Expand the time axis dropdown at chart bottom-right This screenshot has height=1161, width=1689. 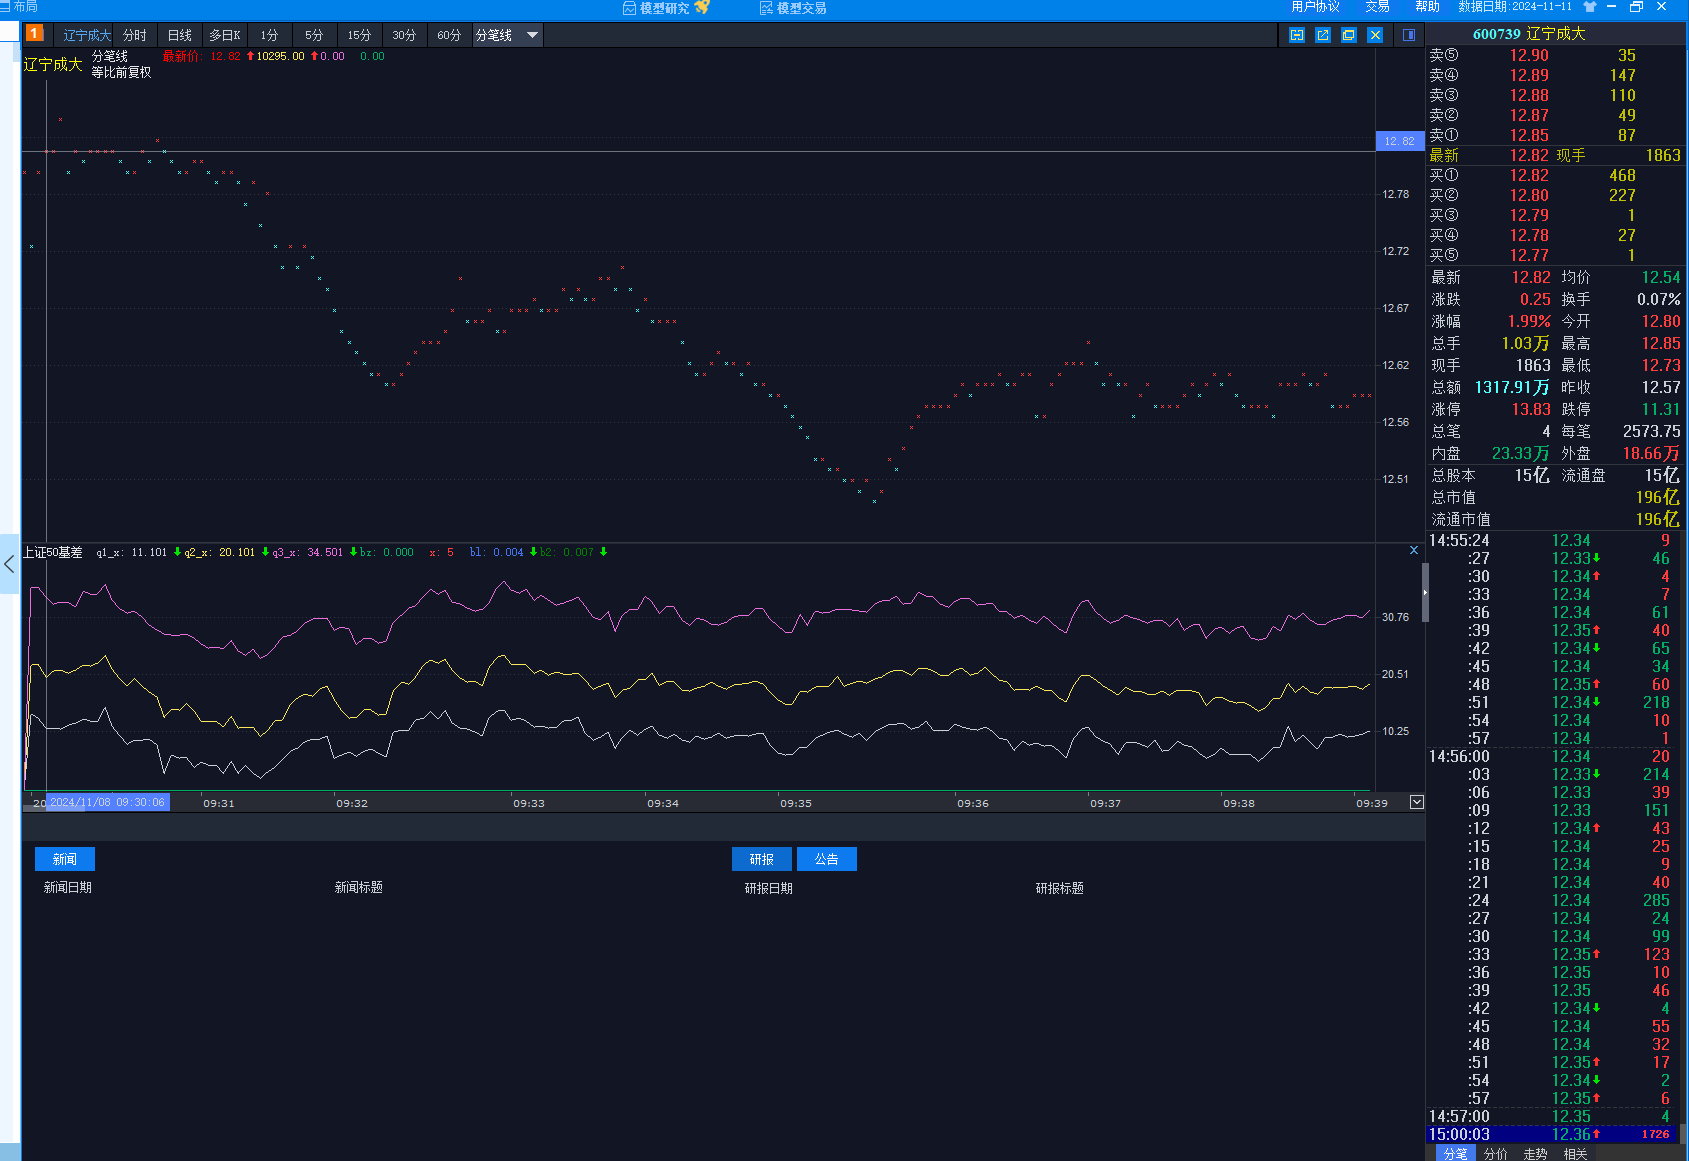(x=1416, y=802)
